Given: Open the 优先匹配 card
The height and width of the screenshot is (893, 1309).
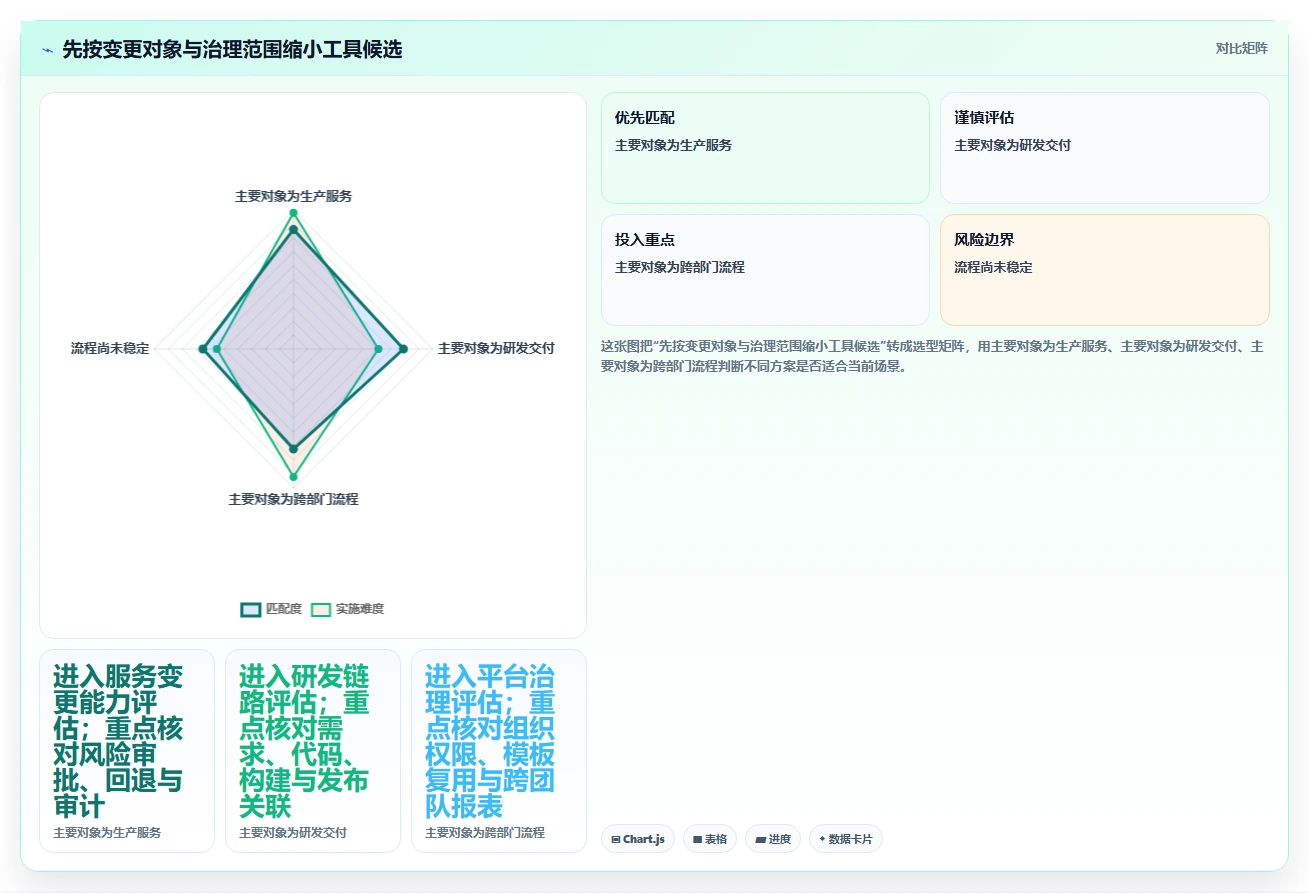Looking at the screenshot, I should pos(765,148).
